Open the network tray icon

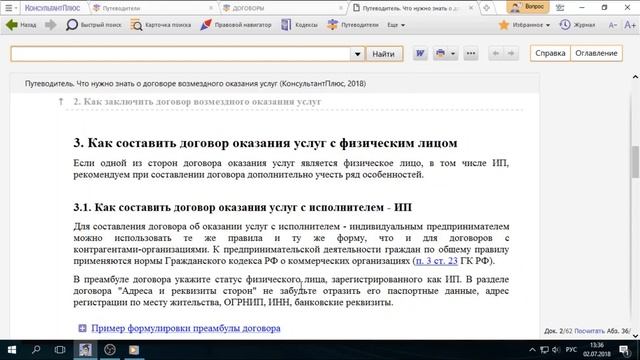coord(544,350)
